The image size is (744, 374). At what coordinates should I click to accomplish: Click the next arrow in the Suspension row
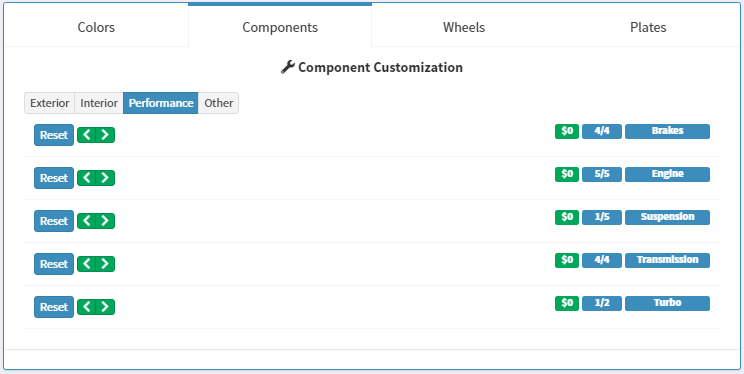105,221
